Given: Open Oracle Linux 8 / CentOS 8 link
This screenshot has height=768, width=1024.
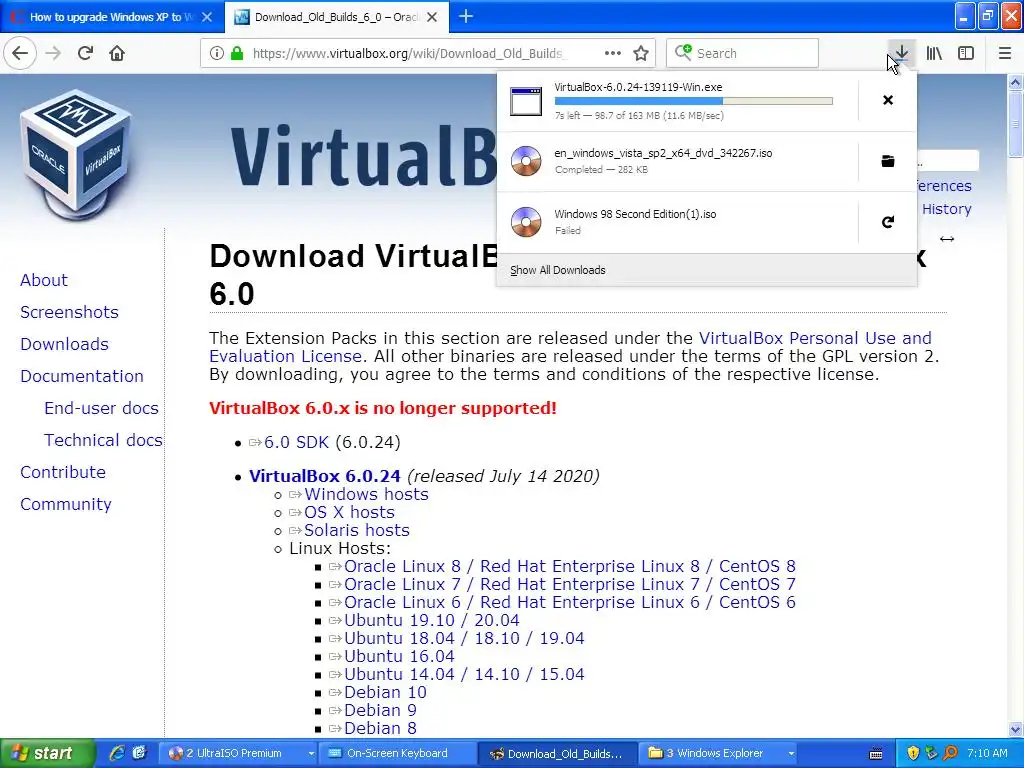Looking at the screenshot, I should coord(569,566).
